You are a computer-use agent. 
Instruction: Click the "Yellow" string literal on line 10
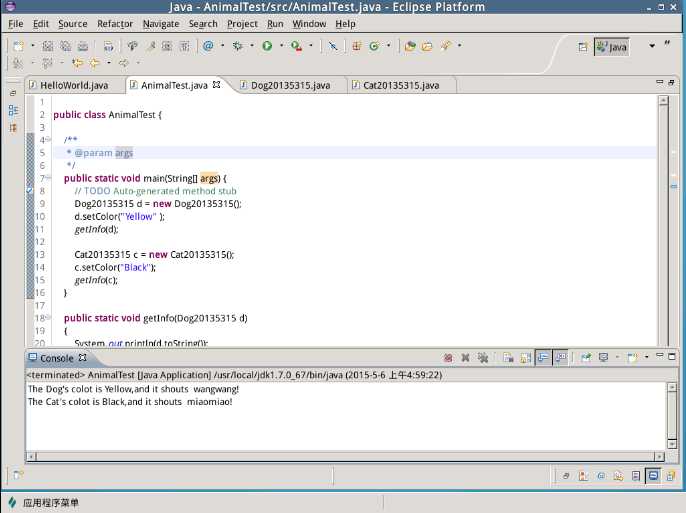tap(138, 216)
